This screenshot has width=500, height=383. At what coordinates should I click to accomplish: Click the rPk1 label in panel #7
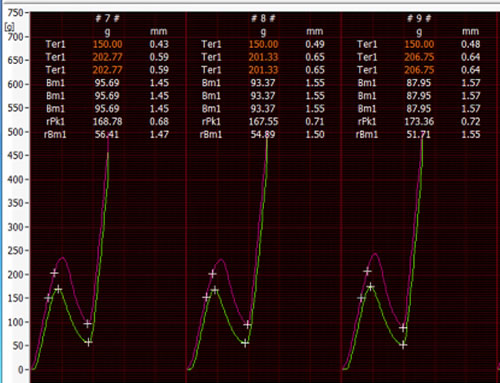(x=55, y=121)
